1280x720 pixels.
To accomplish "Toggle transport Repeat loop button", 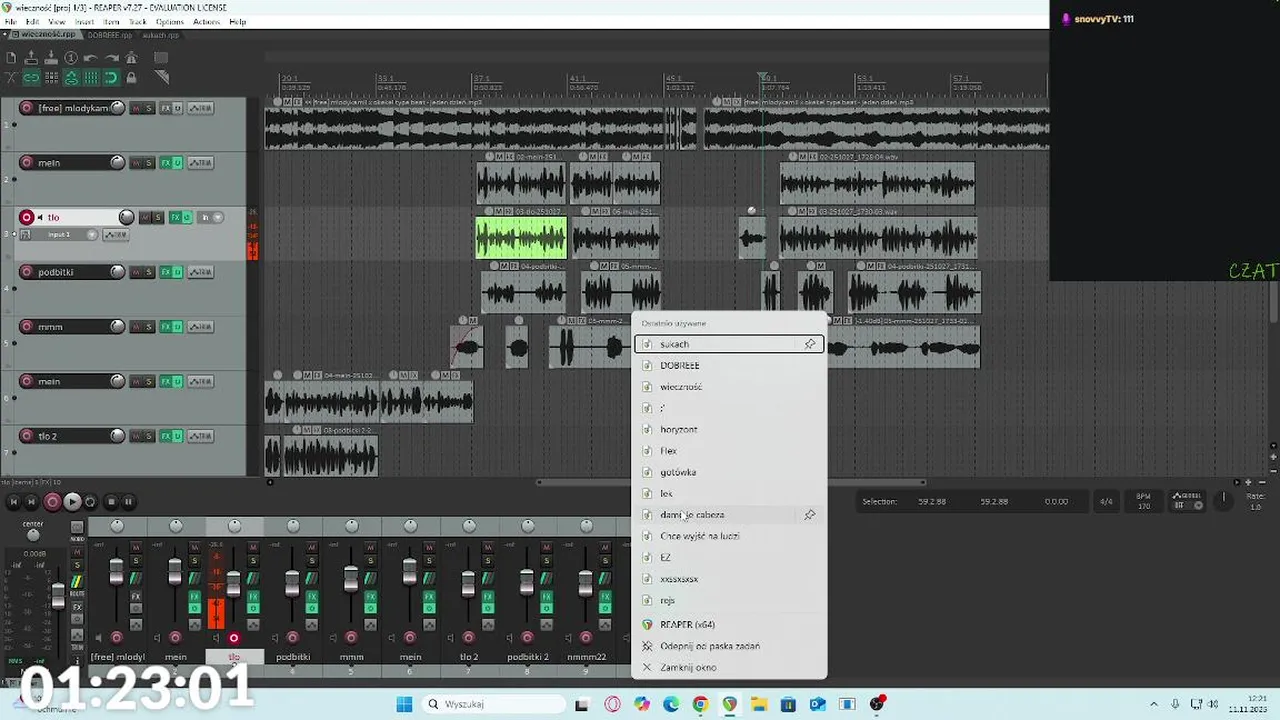I will pos(90,502).
